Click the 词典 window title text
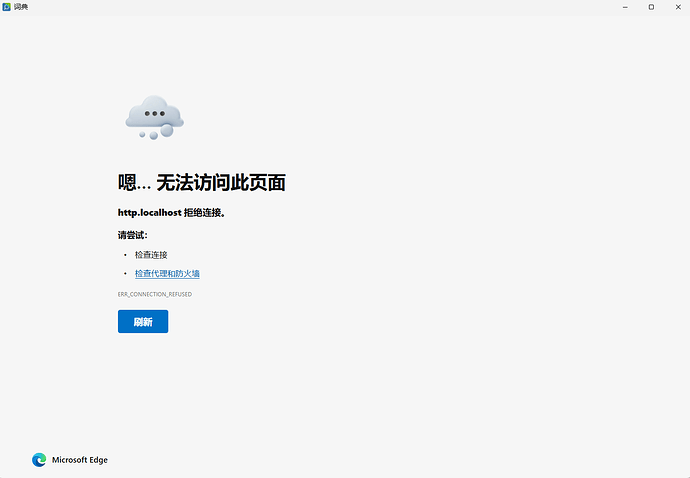This screenshot has height=478, width=690. pos(21,7)
